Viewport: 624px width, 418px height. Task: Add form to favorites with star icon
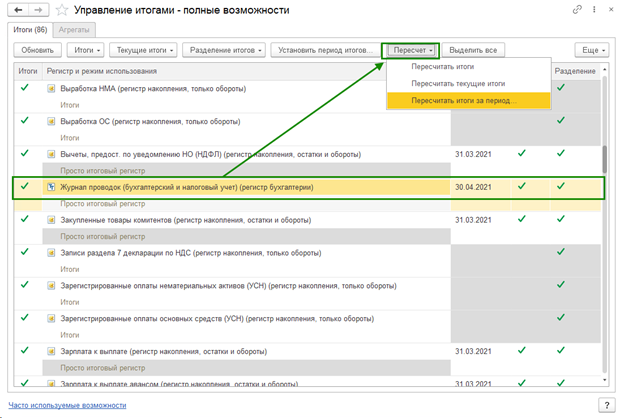coord(62,10)
